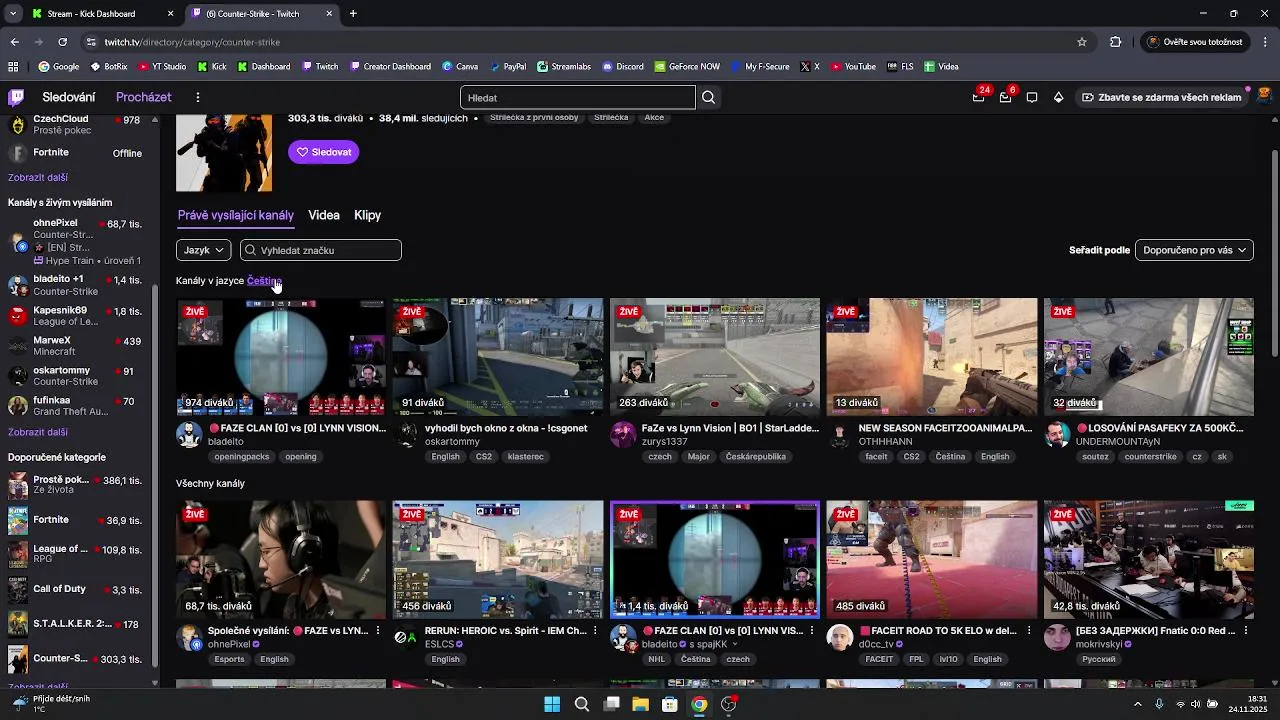
Task: Reload the page with browser refresh button
Action: pos(62,42)
